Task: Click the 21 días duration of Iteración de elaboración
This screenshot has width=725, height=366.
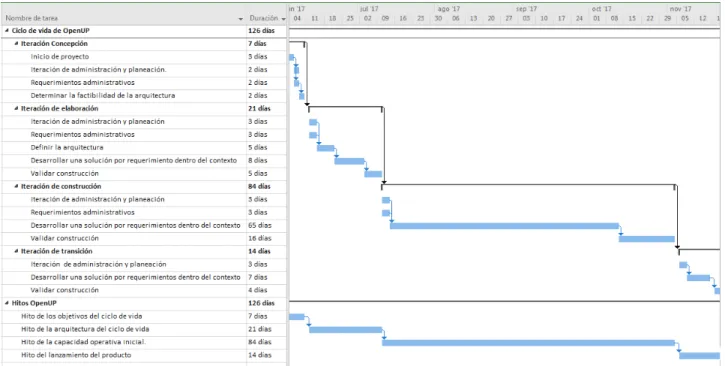Action: tap(266, 109)
